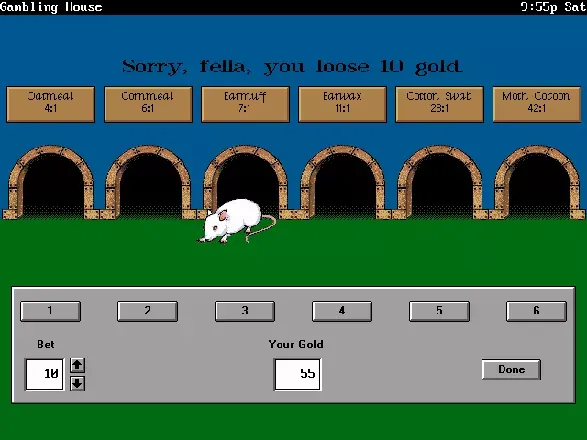Bet on mouse hole number 5
The height and width of the screenshot is (440, 587).
(439, 311)
